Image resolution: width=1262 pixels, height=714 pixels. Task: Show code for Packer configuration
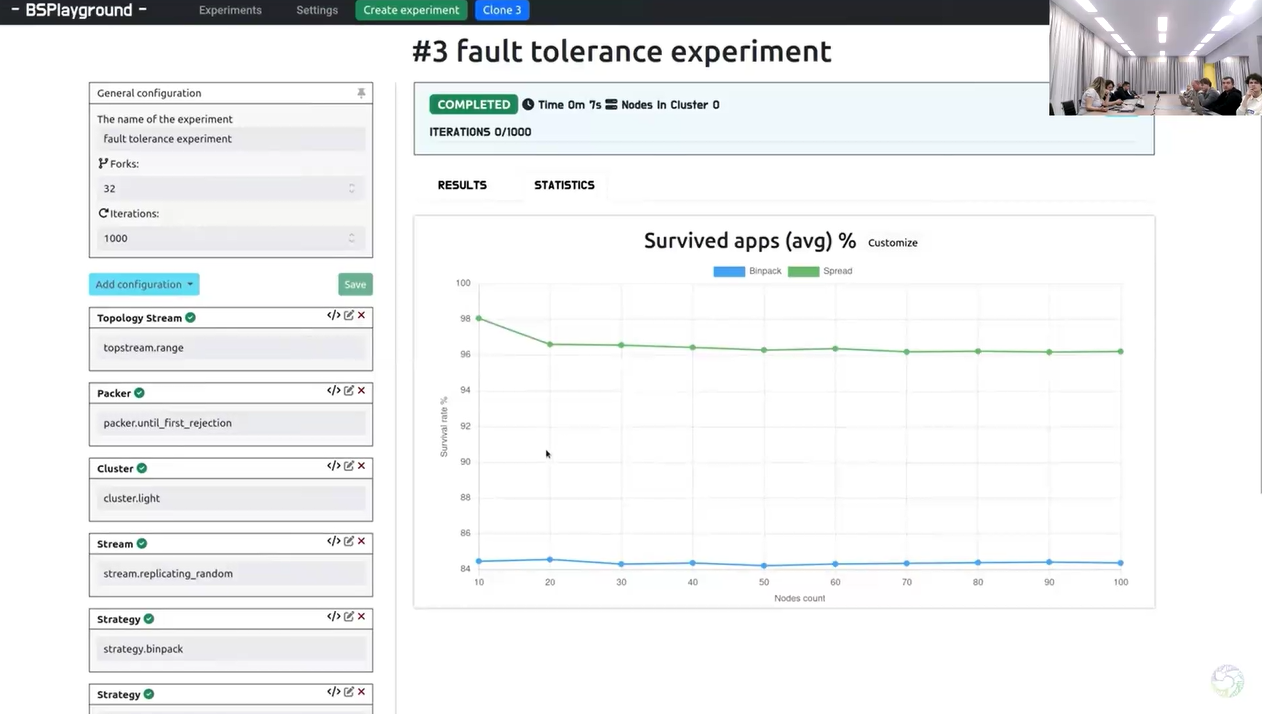click(333, 391)
